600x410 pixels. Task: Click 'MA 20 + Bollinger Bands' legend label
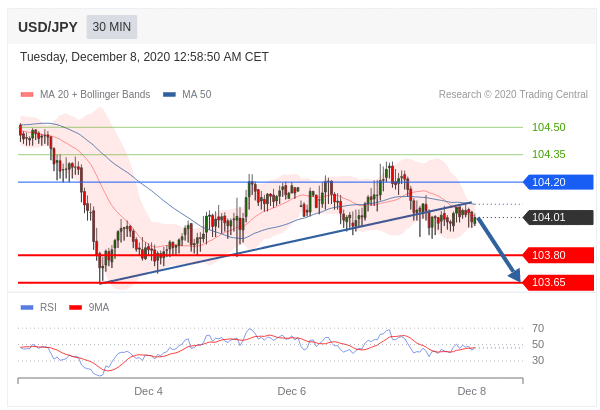[95, 95]
